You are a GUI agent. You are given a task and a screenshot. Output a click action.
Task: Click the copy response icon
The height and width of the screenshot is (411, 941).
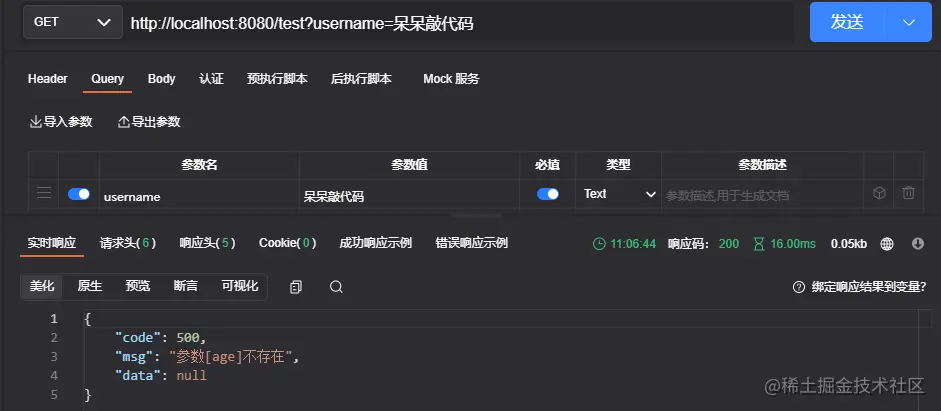295,287
